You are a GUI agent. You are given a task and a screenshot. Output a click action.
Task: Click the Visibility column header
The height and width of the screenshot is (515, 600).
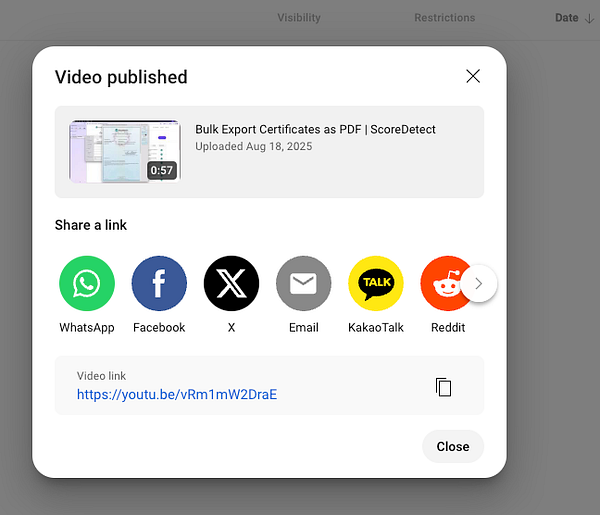click(299, 18)
